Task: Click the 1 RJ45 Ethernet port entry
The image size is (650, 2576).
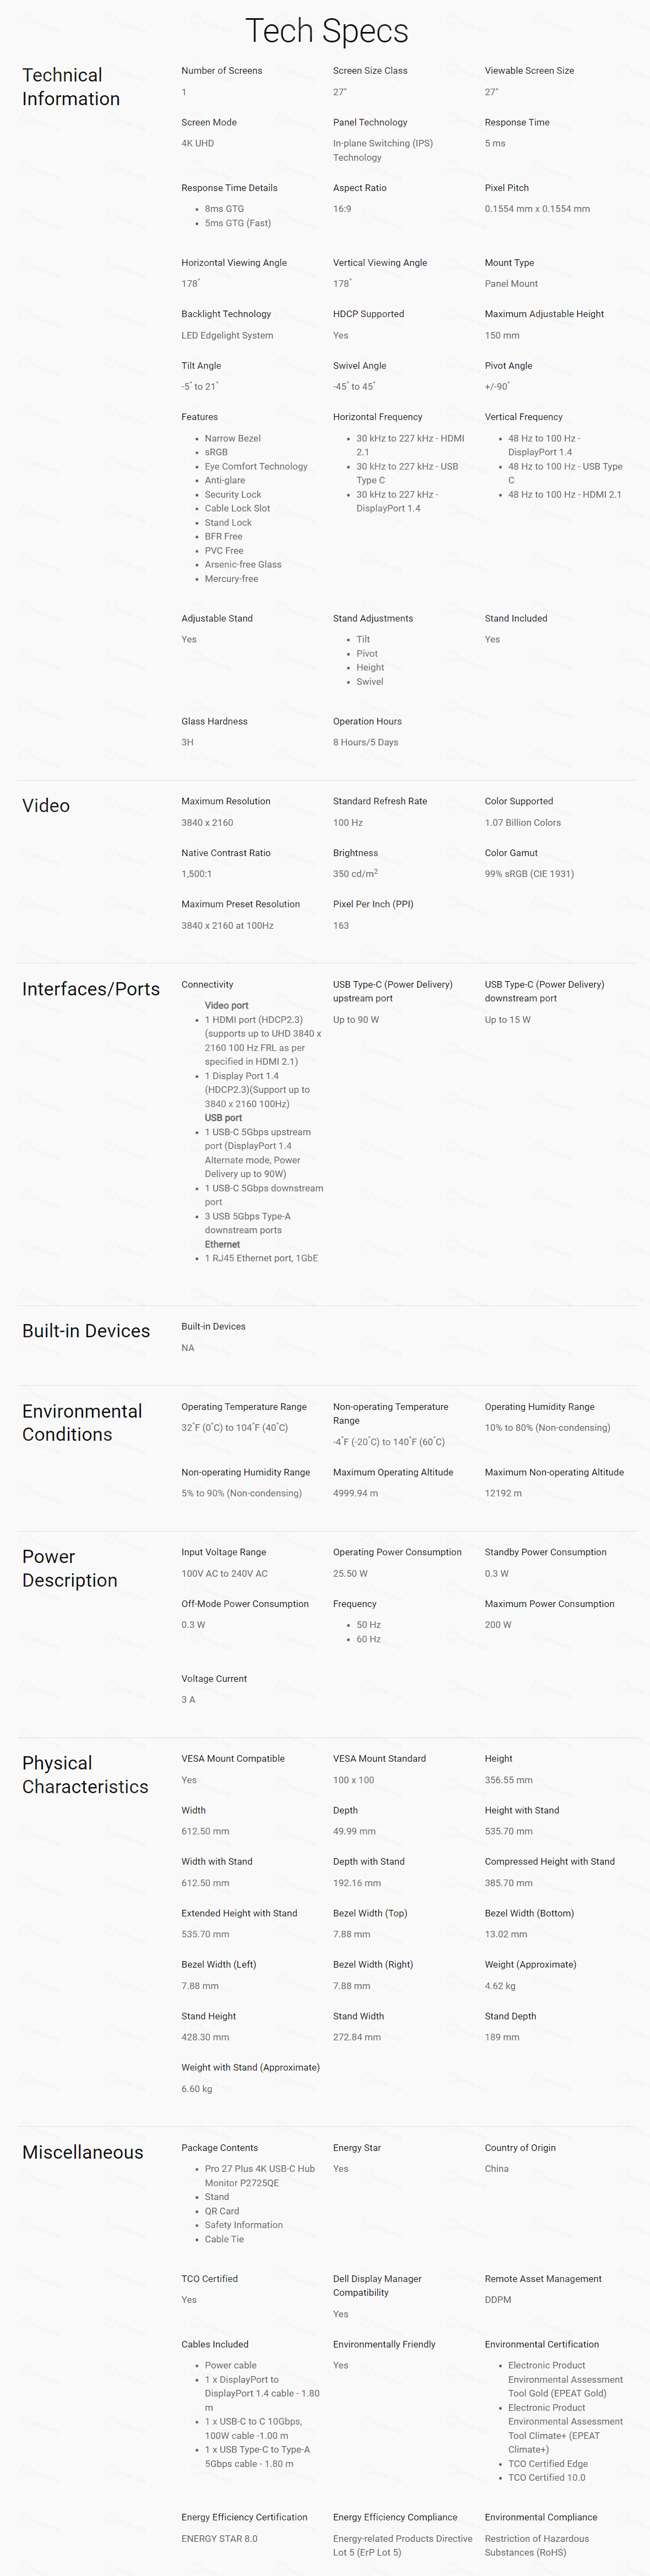Action: tap(261, 1258)
